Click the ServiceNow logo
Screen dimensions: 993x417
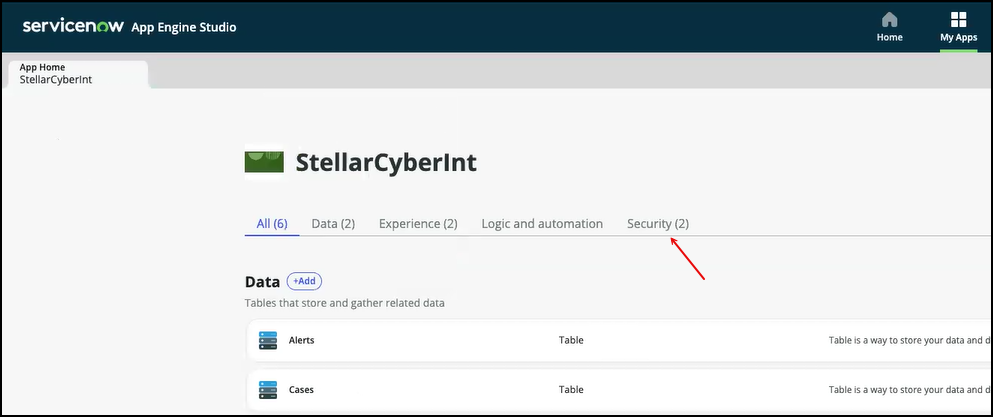tap(74, 26)
